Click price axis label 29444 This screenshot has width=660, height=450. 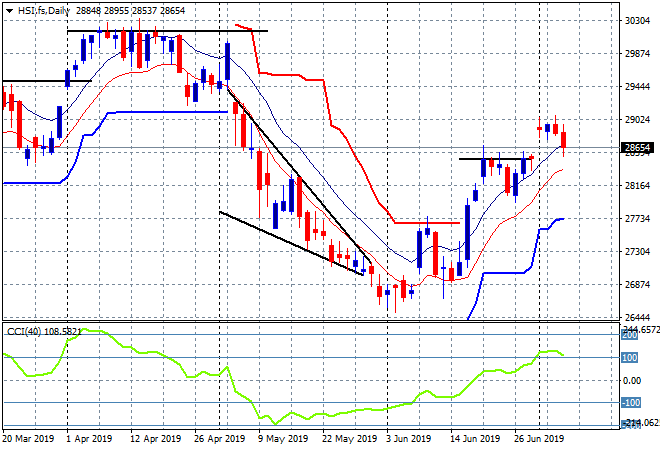point(637,87)
